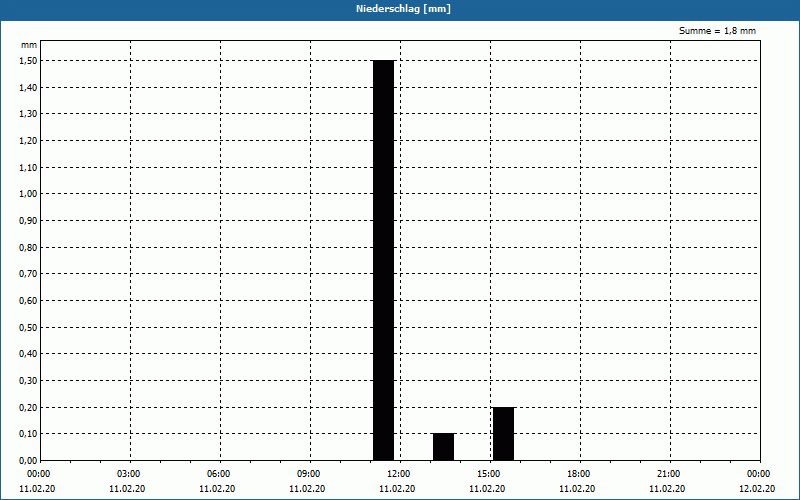Click the 0,60 y-axis label

tap(28, 301)
